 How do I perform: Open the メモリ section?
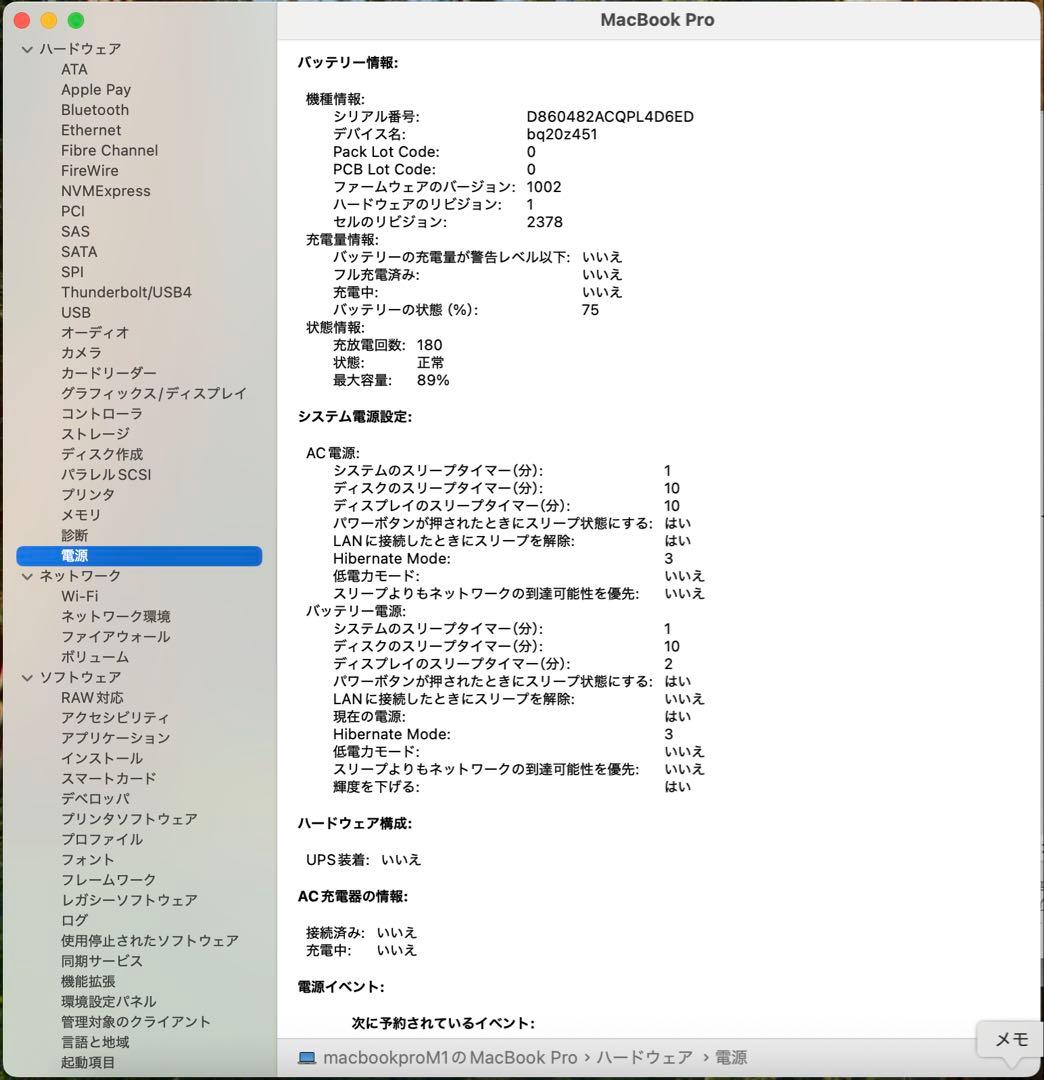click(79, 515)
